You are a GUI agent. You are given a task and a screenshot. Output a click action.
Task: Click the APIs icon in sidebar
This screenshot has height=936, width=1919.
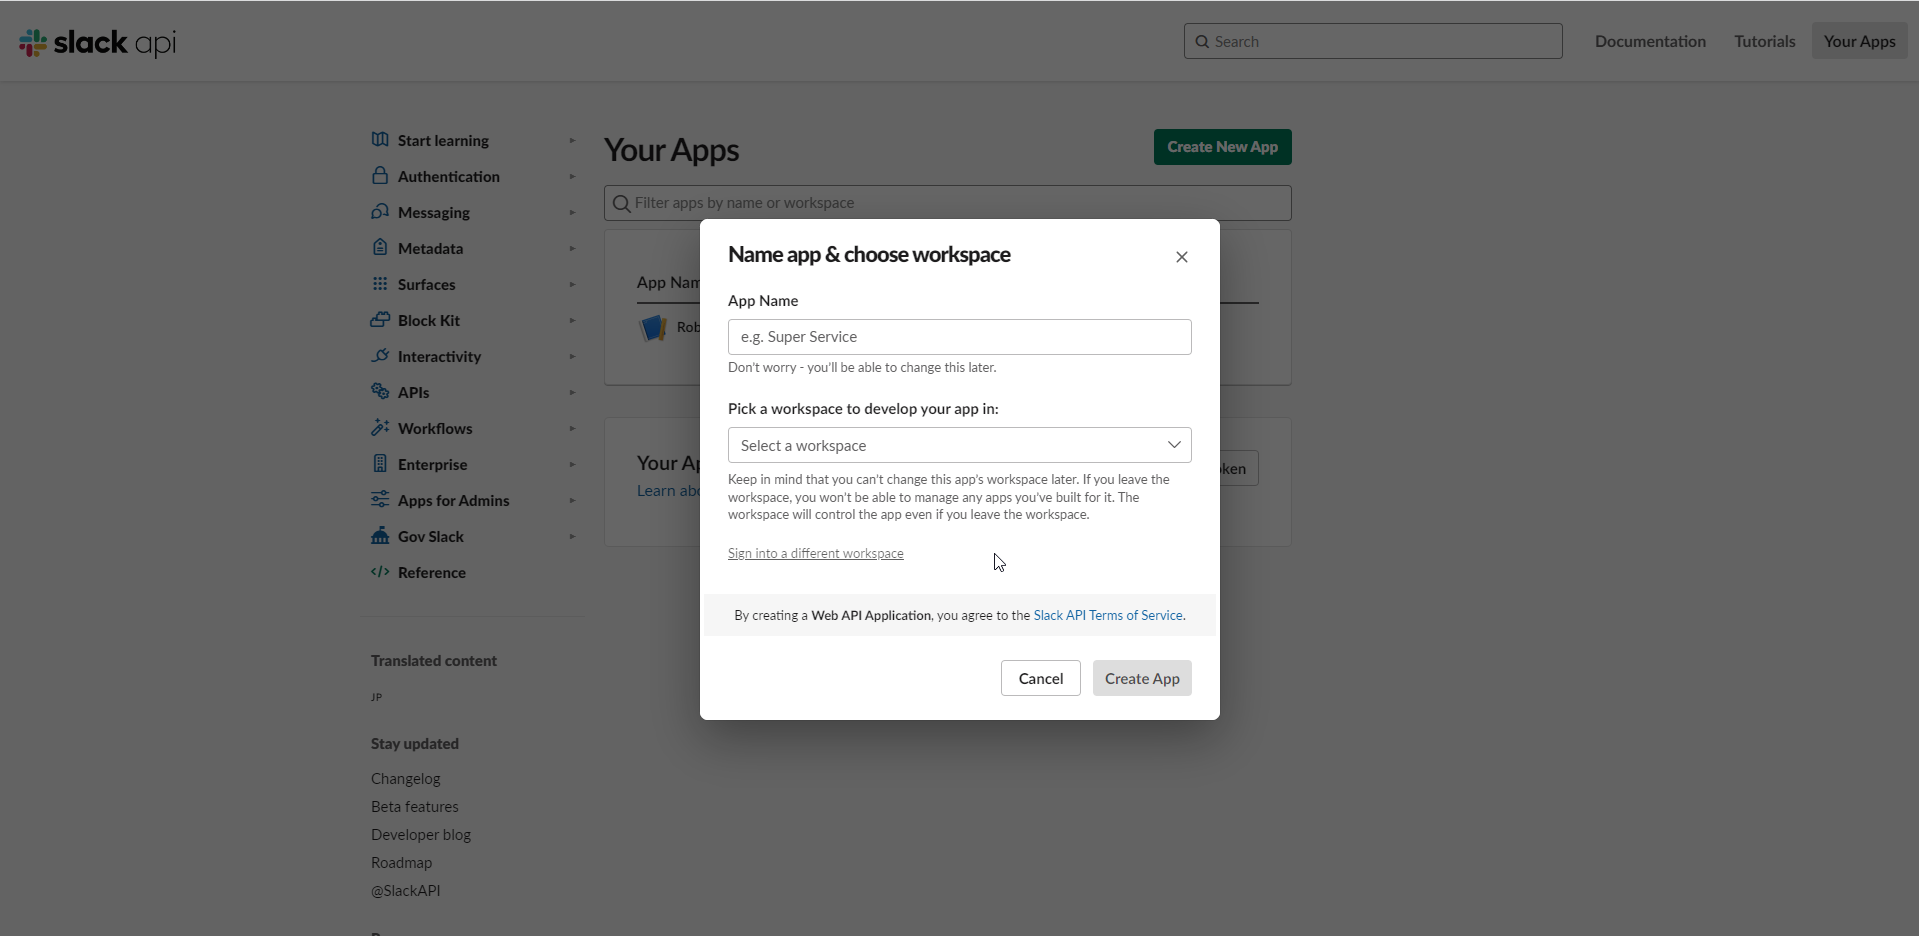click(380, 391)
